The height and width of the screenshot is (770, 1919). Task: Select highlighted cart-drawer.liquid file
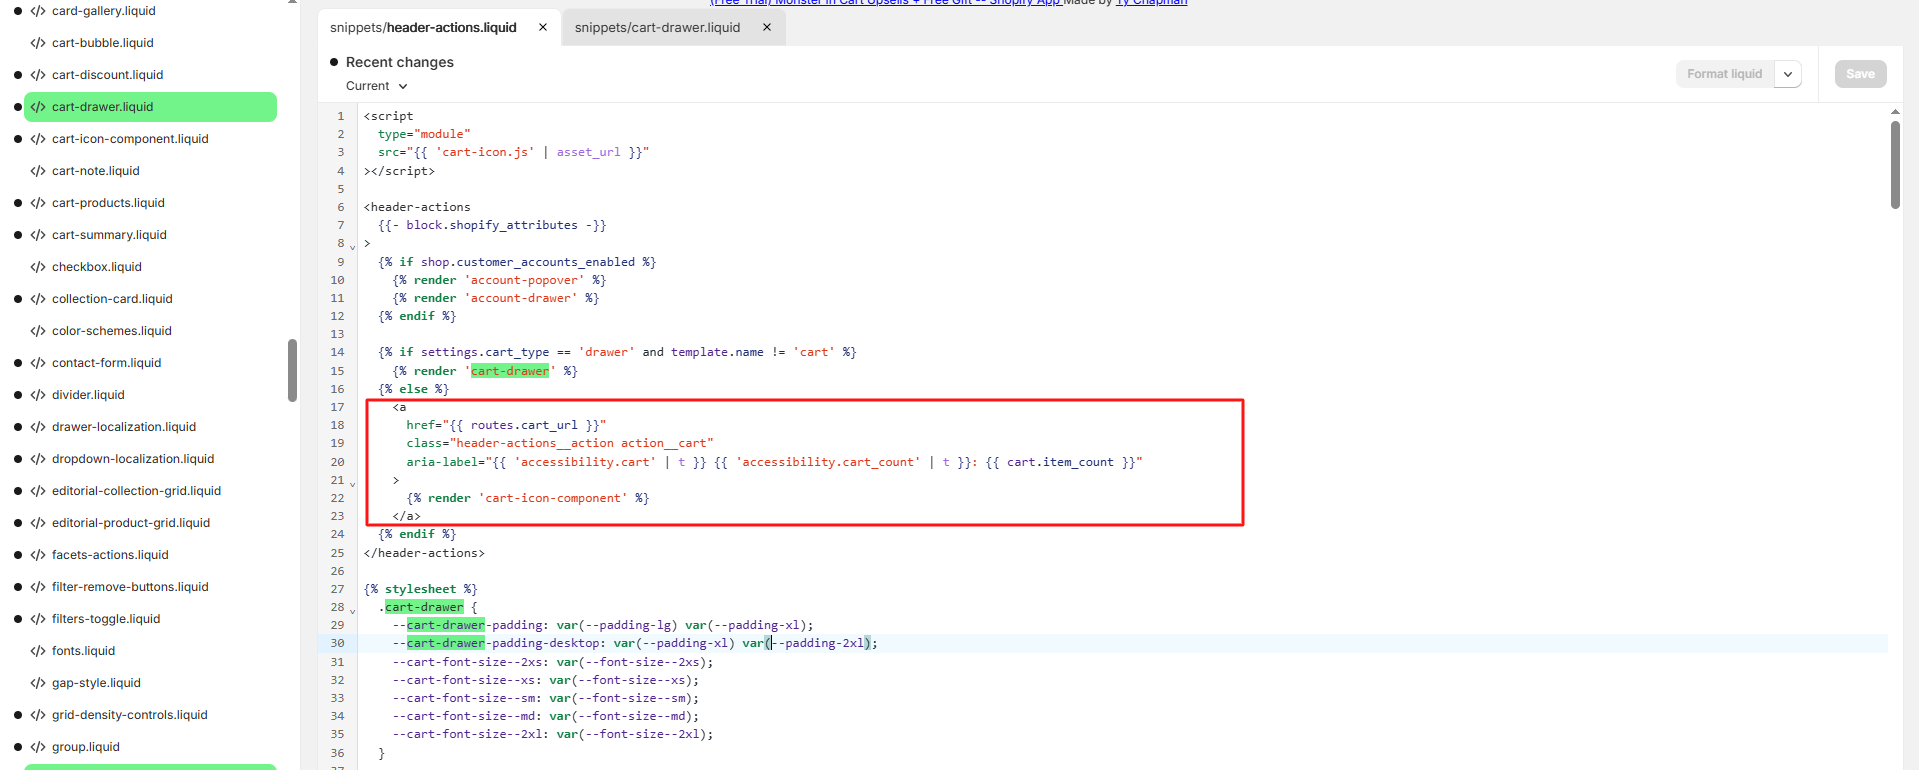click(x=150, y=107)
